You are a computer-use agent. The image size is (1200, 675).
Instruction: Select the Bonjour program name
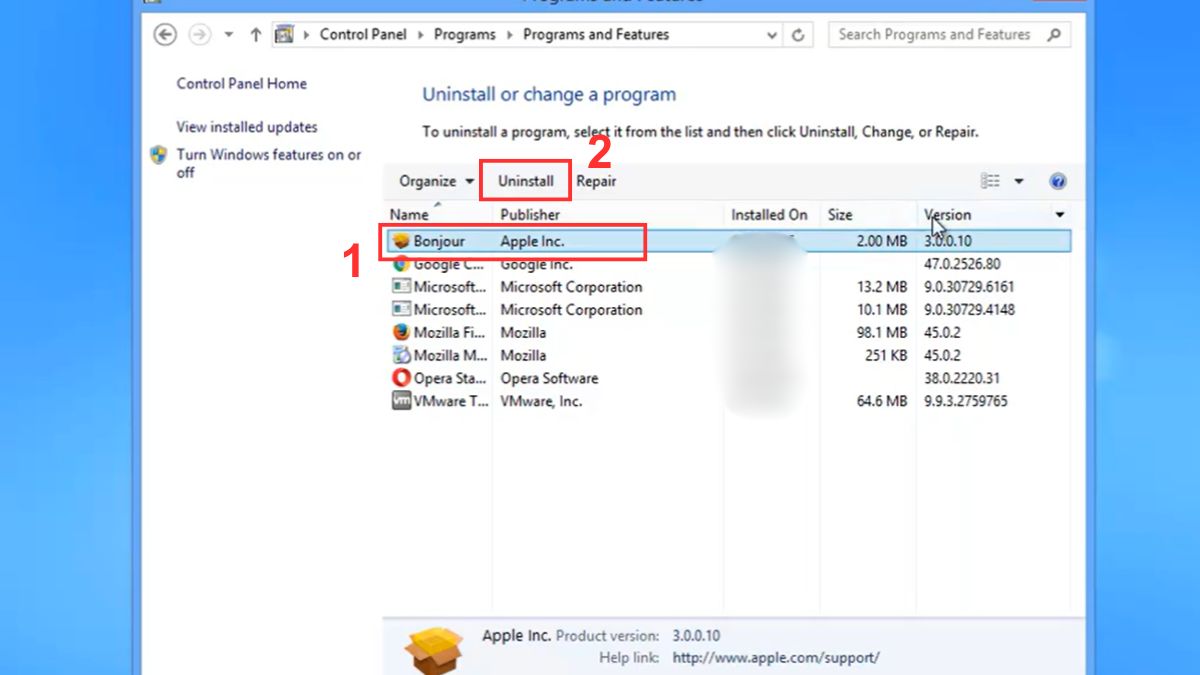tap(439, 241)
